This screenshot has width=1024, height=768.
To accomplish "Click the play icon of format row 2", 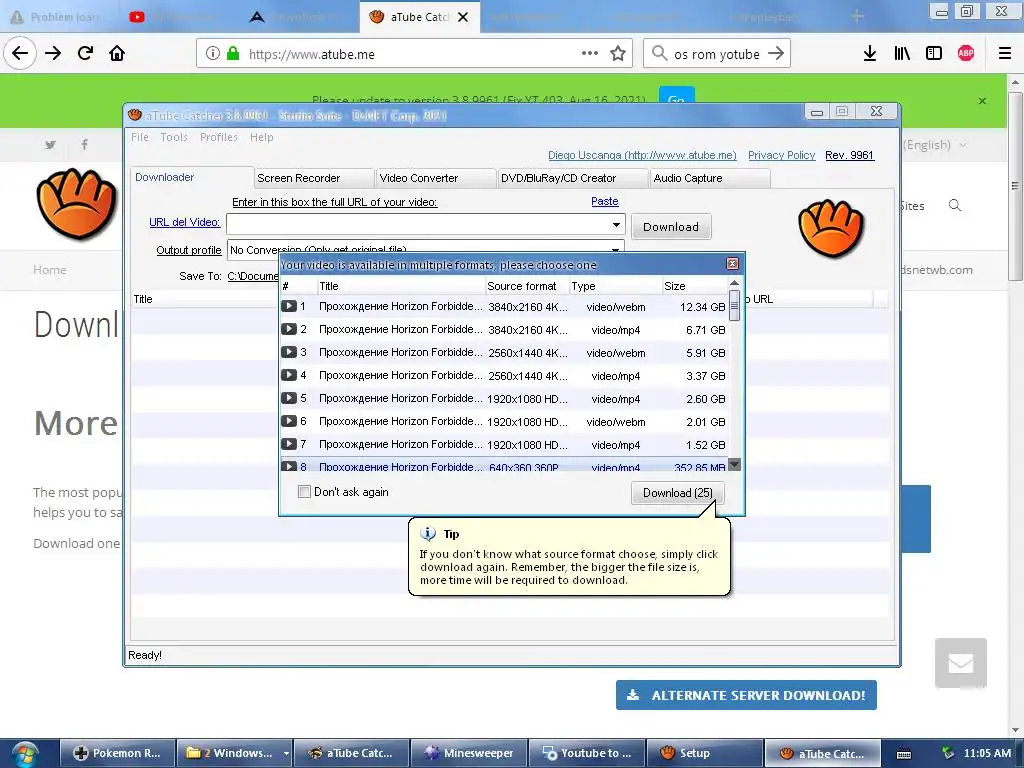I will (289, 329).
